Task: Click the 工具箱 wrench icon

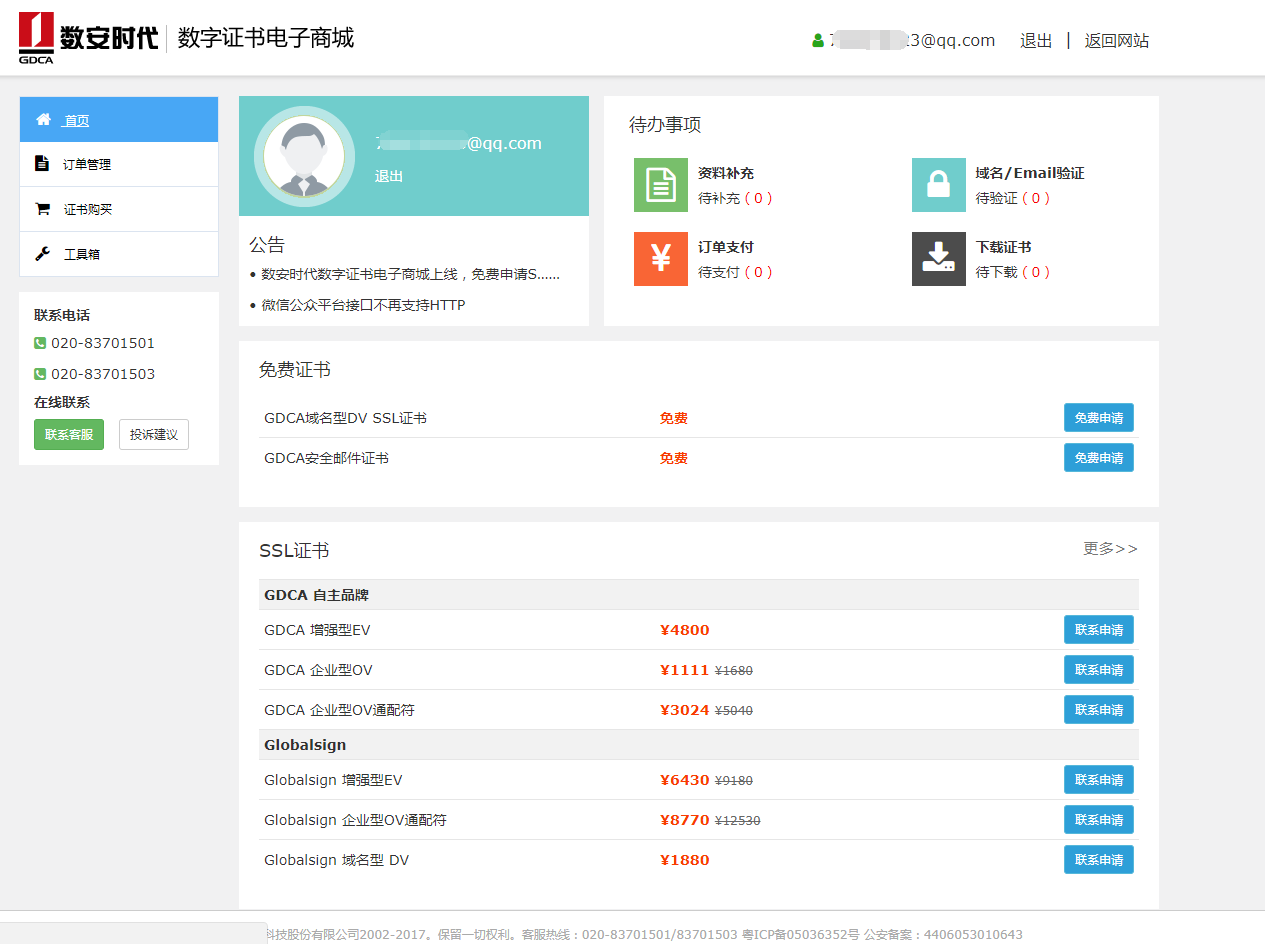Action: pos(42,253)
